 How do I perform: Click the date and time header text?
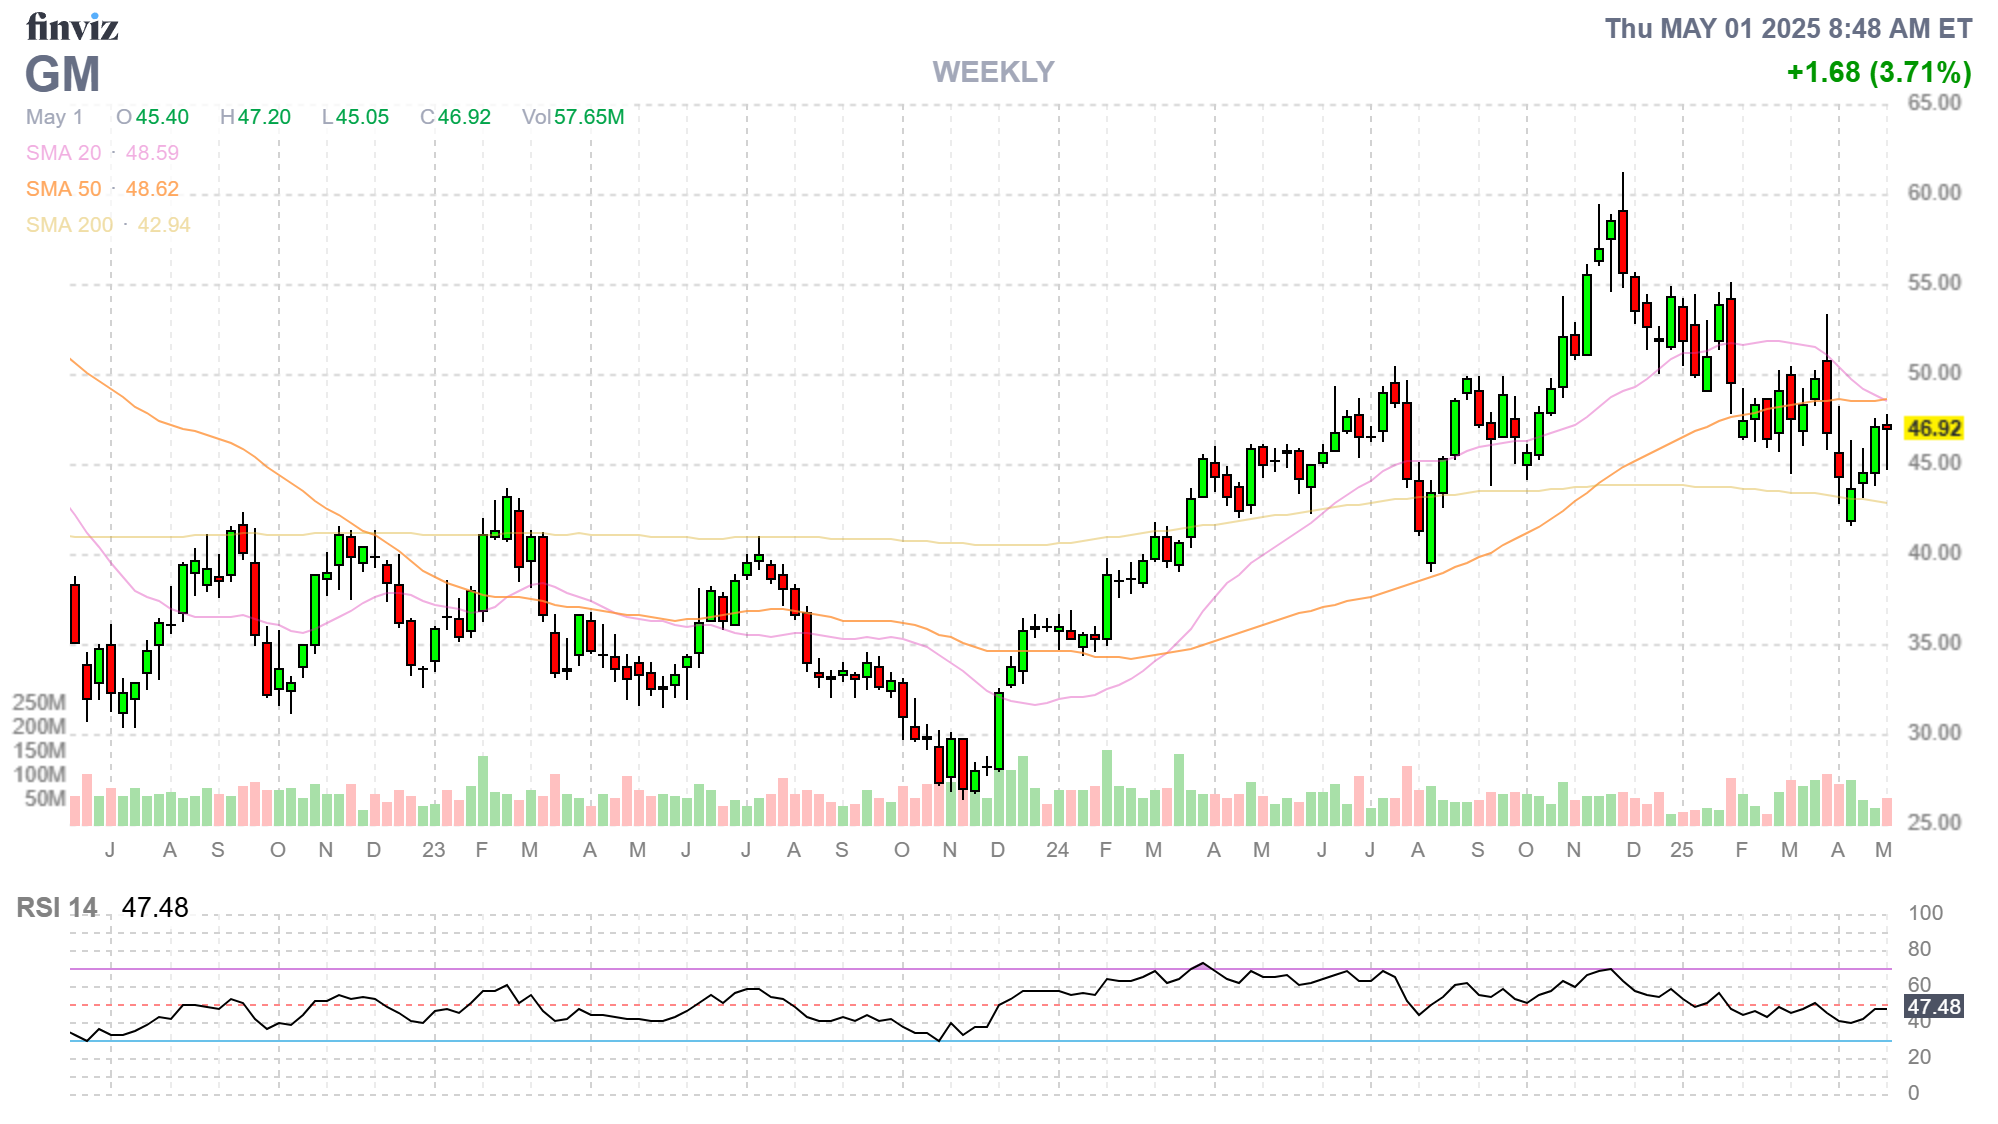click(x=1788, y=29)
